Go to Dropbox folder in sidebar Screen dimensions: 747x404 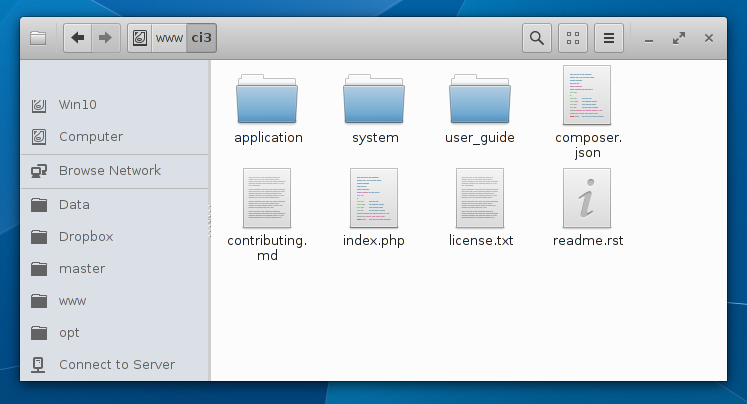[x=85, y=236]
